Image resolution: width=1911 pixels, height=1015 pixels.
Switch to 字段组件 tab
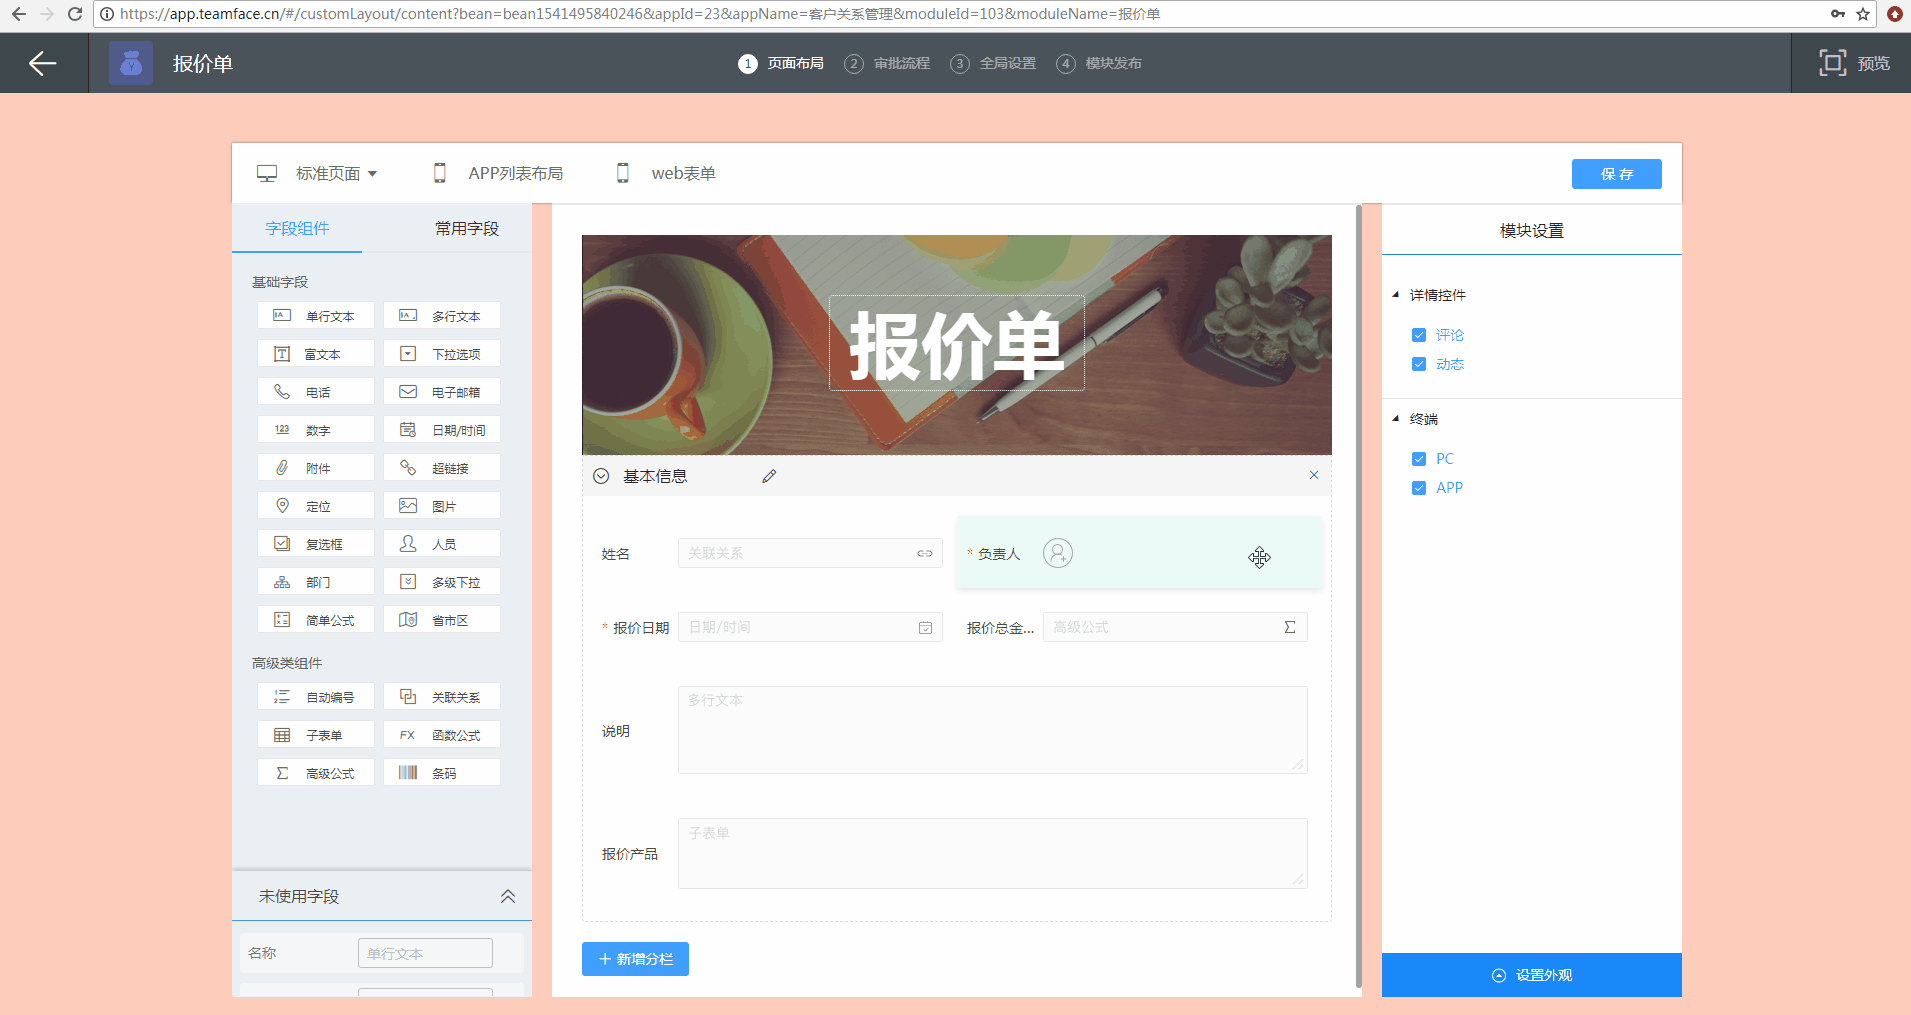(297, 229)
